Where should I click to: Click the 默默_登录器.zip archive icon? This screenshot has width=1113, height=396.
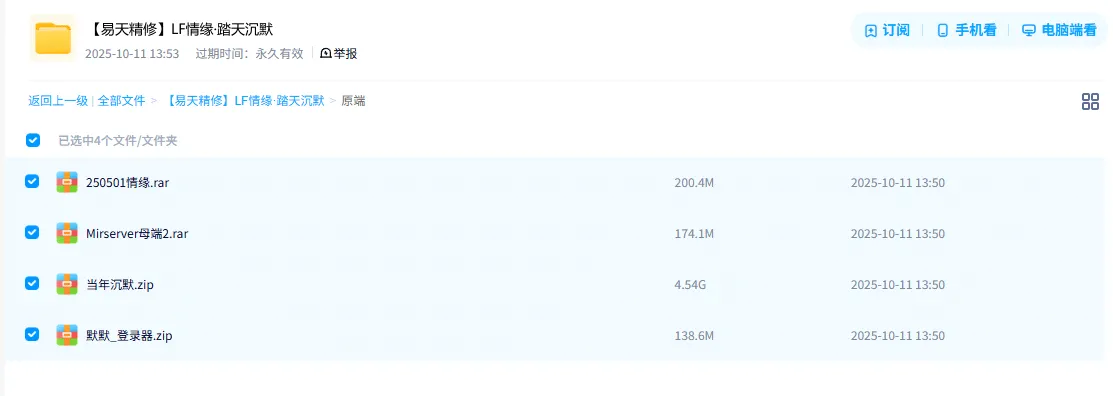click(x=67, y=335)
